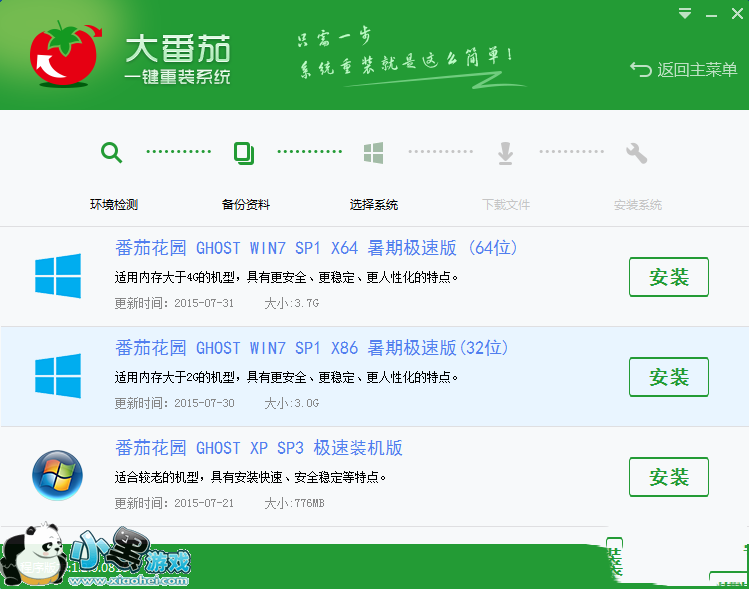749x589 pixels.
Task: Install the GHOST XP SP3 system
Action: tap(669, 477)
